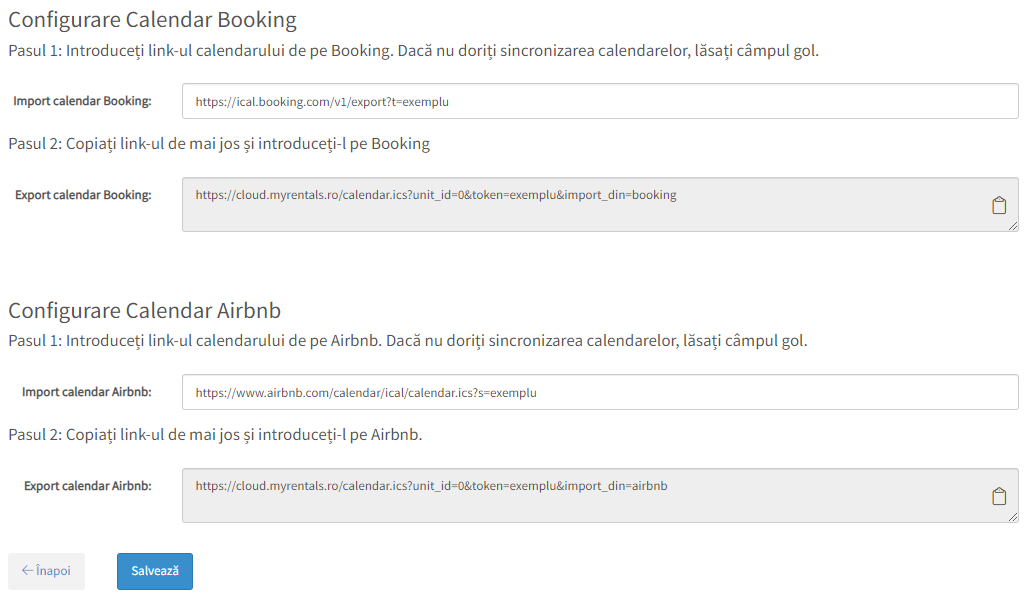Image resolution: width=1030 pixels, height=603 pixels.
Task: Click the Airbnb 'Pasul 1' instruction text
Action: [407, 341]
